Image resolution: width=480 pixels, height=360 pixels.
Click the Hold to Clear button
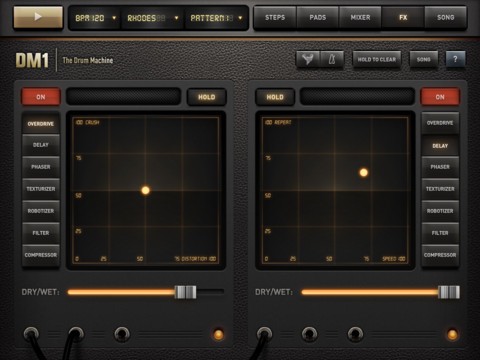pos(377,60)
